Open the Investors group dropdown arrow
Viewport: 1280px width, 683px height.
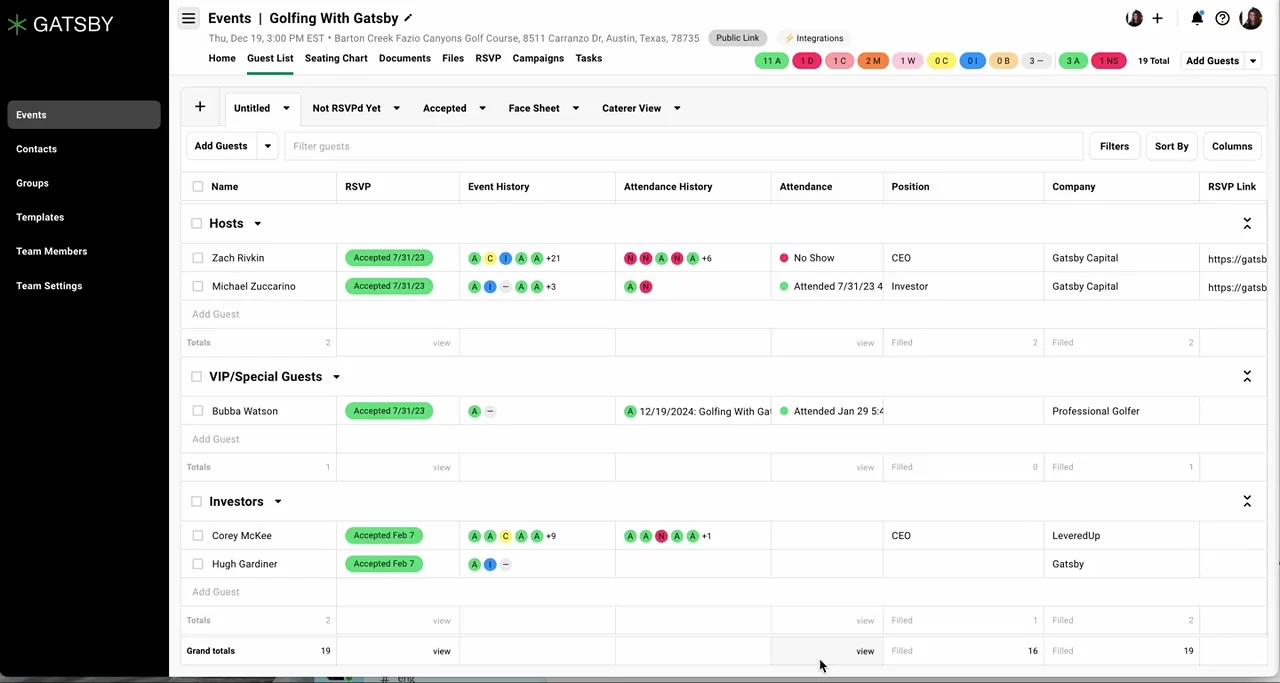tap(278, 502)
